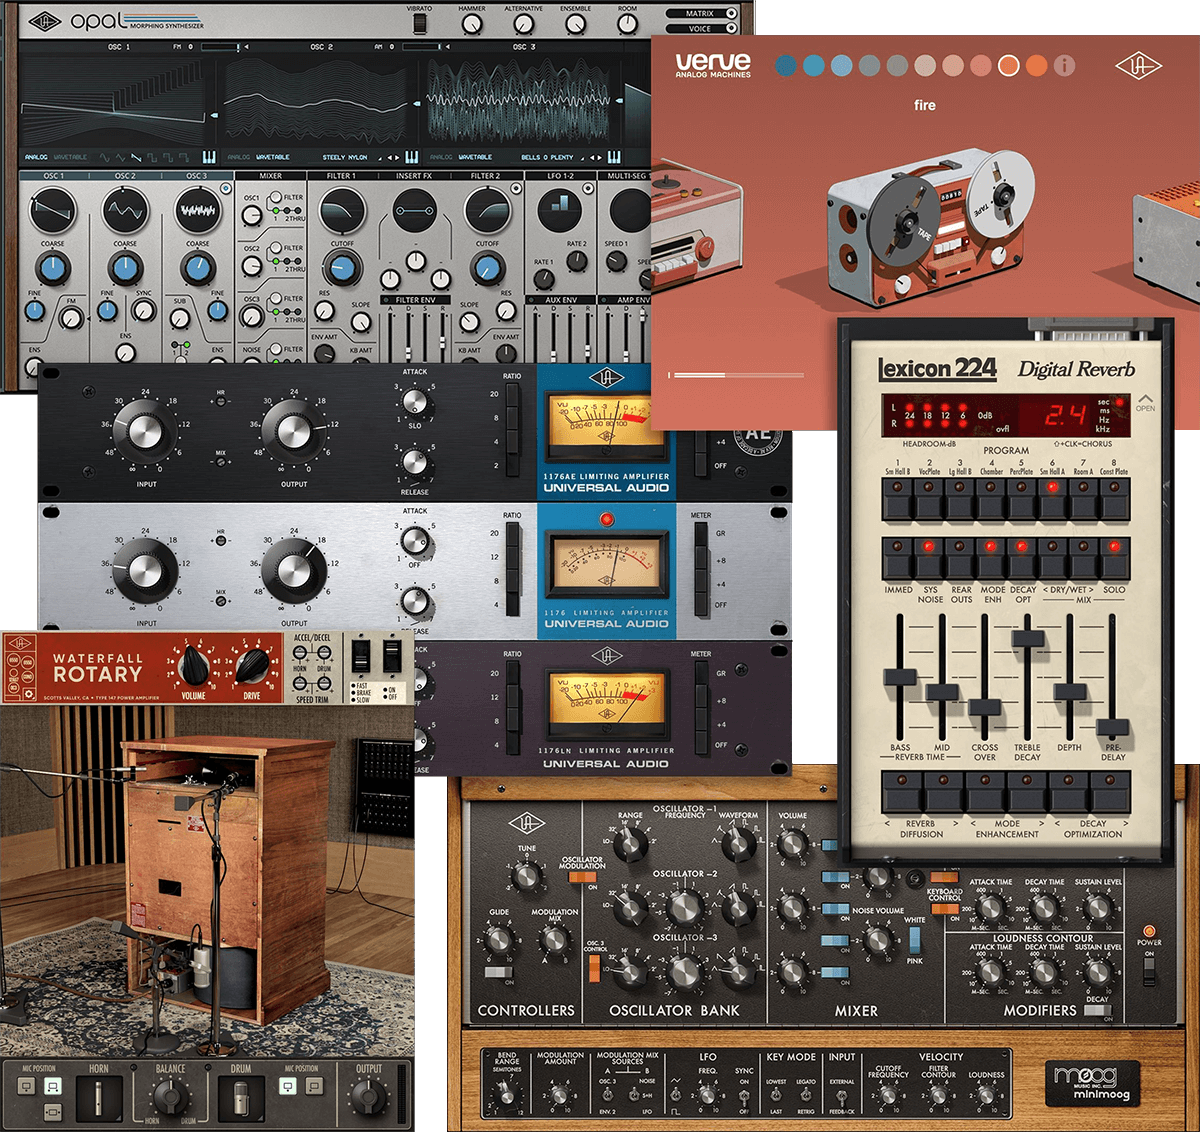Toggle the Minimoog White/Pink noise switch
The image size is (1200, 1132).
[x=914, y=940]
